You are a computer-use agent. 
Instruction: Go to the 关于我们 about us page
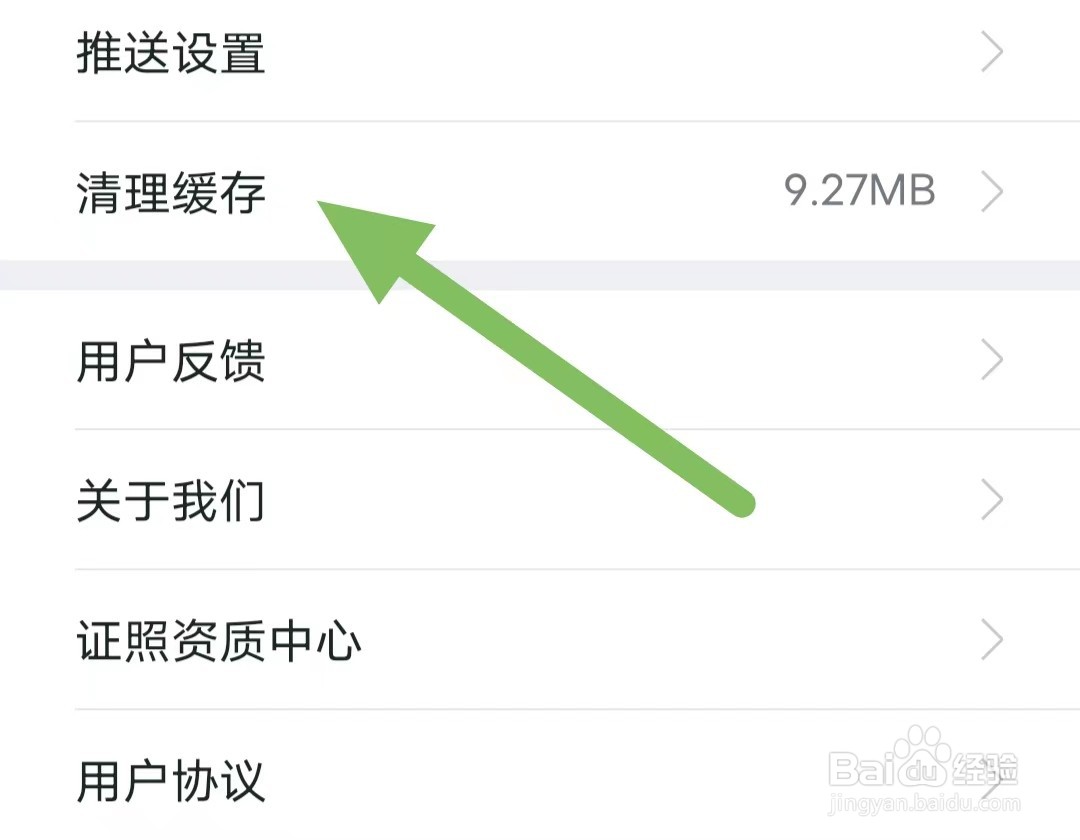(x=171, y=501)
